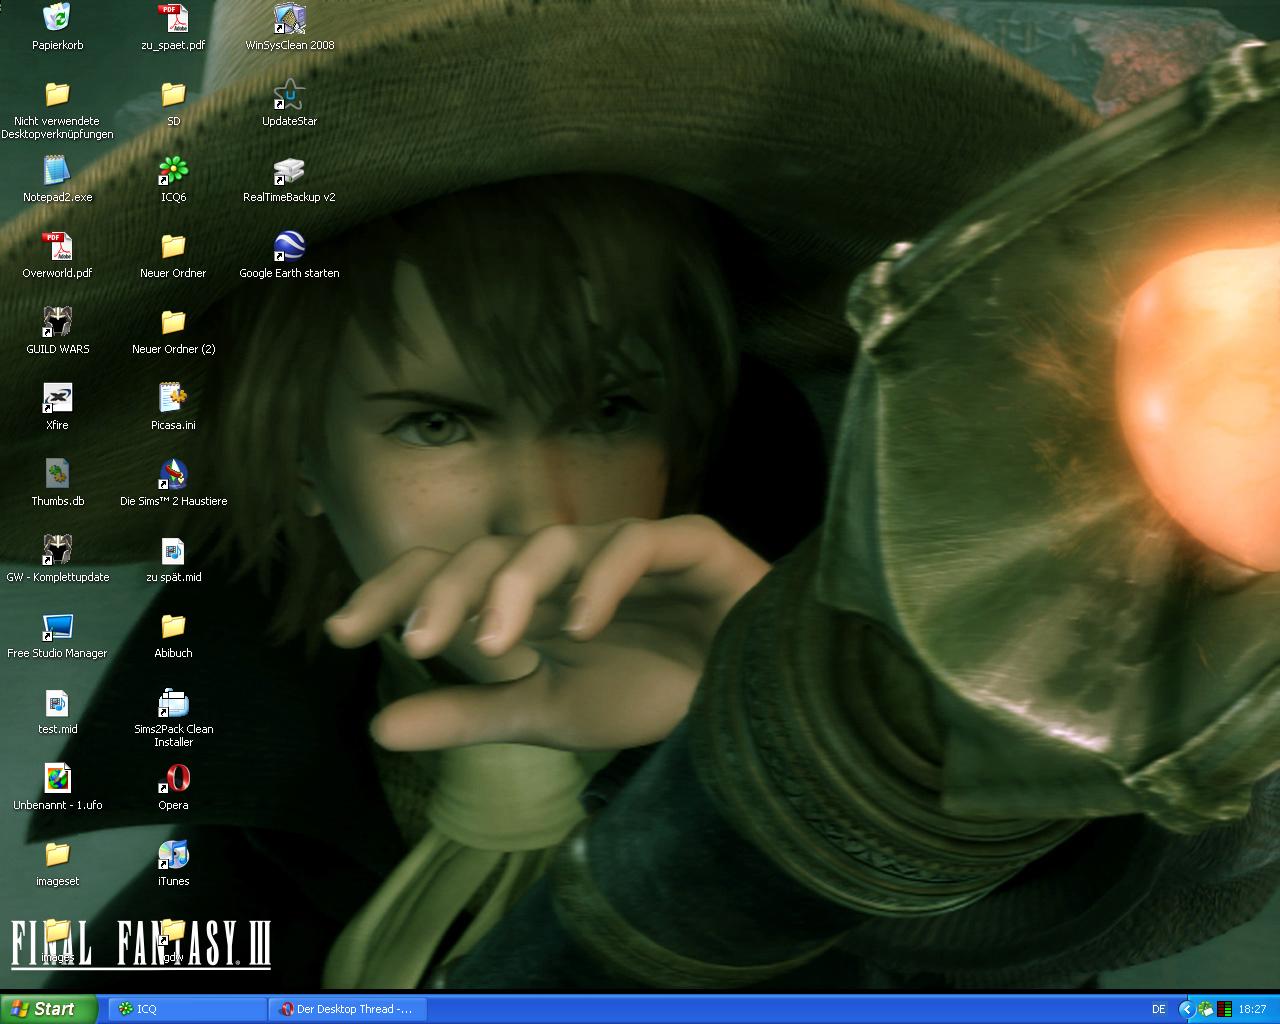This screenshot has width=1280, height=1024.
Task: Select the Abibuch folder
Action: (x=173, y=627)
